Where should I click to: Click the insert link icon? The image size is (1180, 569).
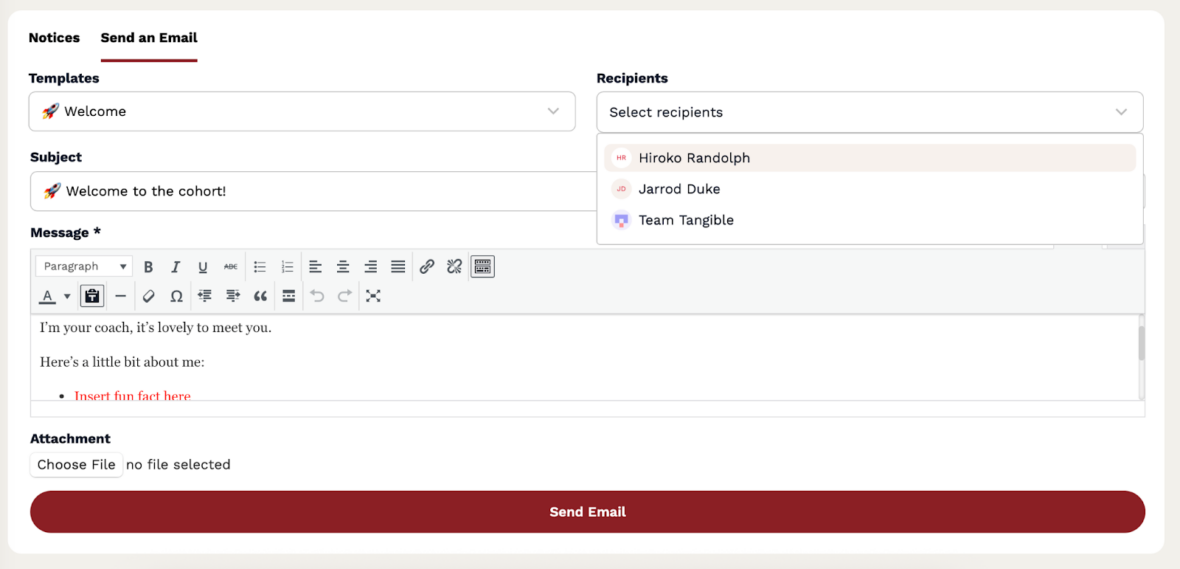coord(427,267)
